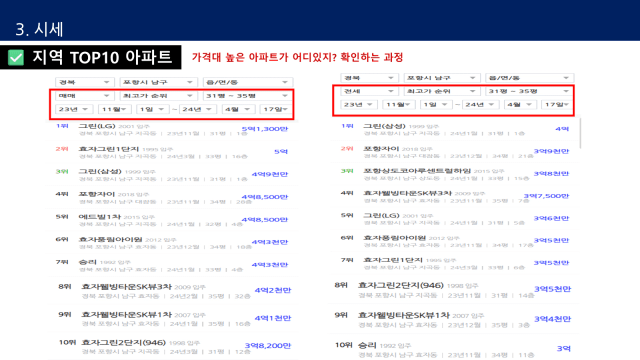The image size is (640, 360).
Task: Open the 최고가 순위 dropdown in the 매매 panel
Action: pos(158,96)
